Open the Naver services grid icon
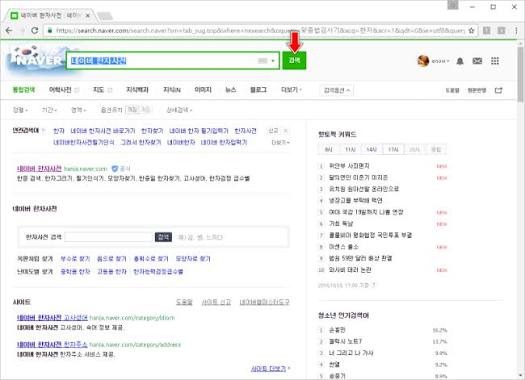 [495, 61]
